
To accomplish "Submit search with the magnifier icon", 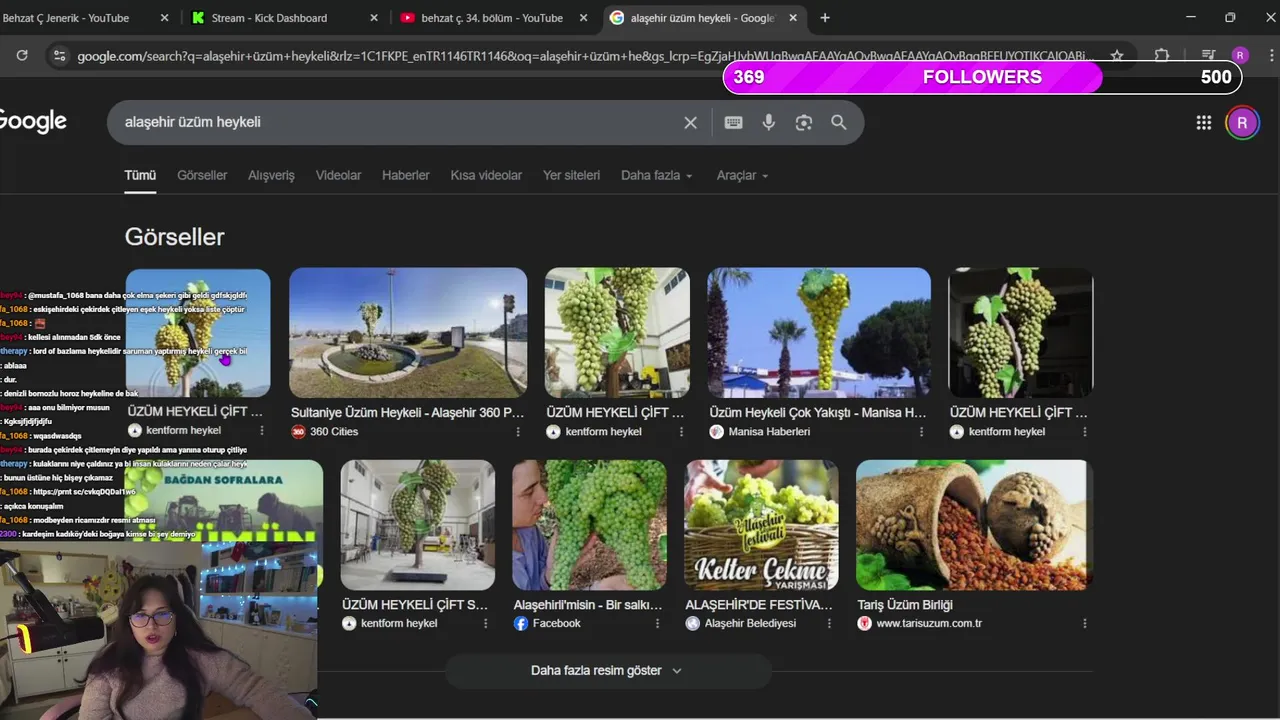I will tap(839, 122).
